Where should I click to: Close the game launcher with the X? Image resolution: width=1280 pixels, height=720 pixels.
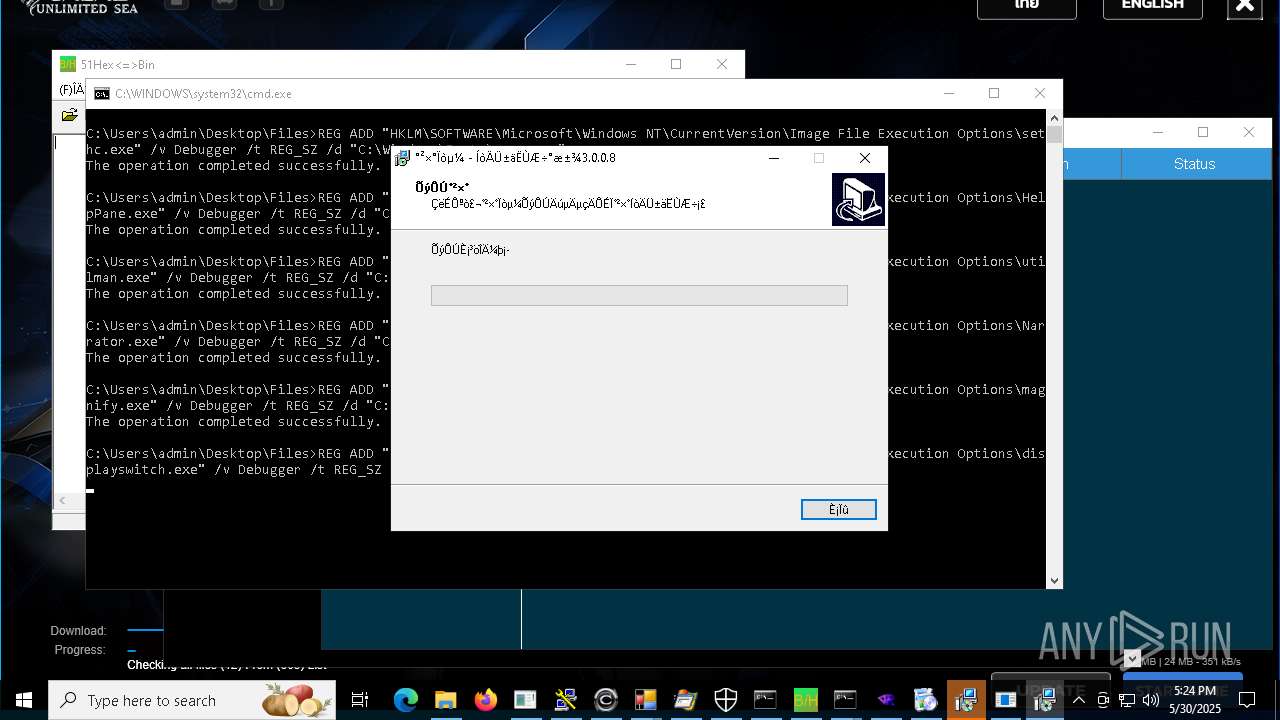(x=1245, y=7)
